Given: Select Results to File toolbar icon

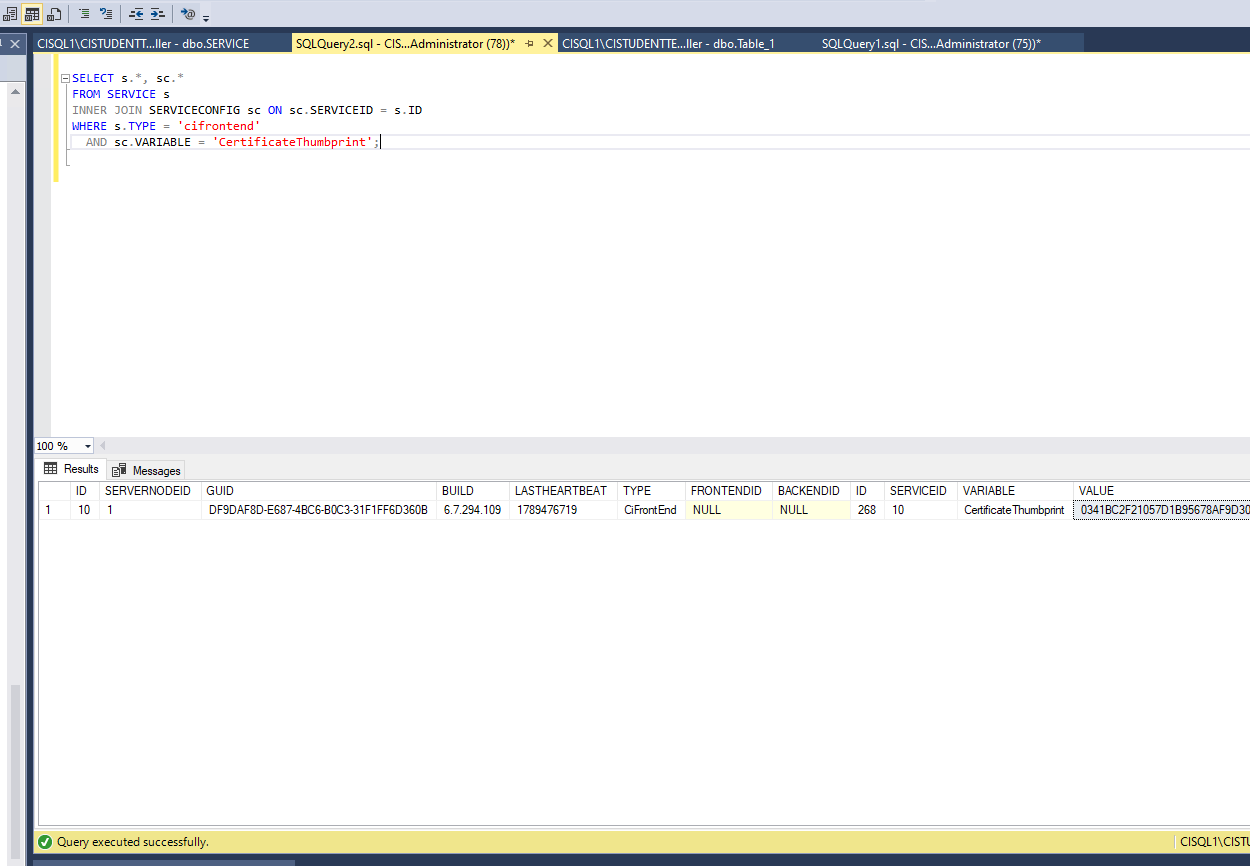Looking at the screenshot, I should tap(54, 14).
